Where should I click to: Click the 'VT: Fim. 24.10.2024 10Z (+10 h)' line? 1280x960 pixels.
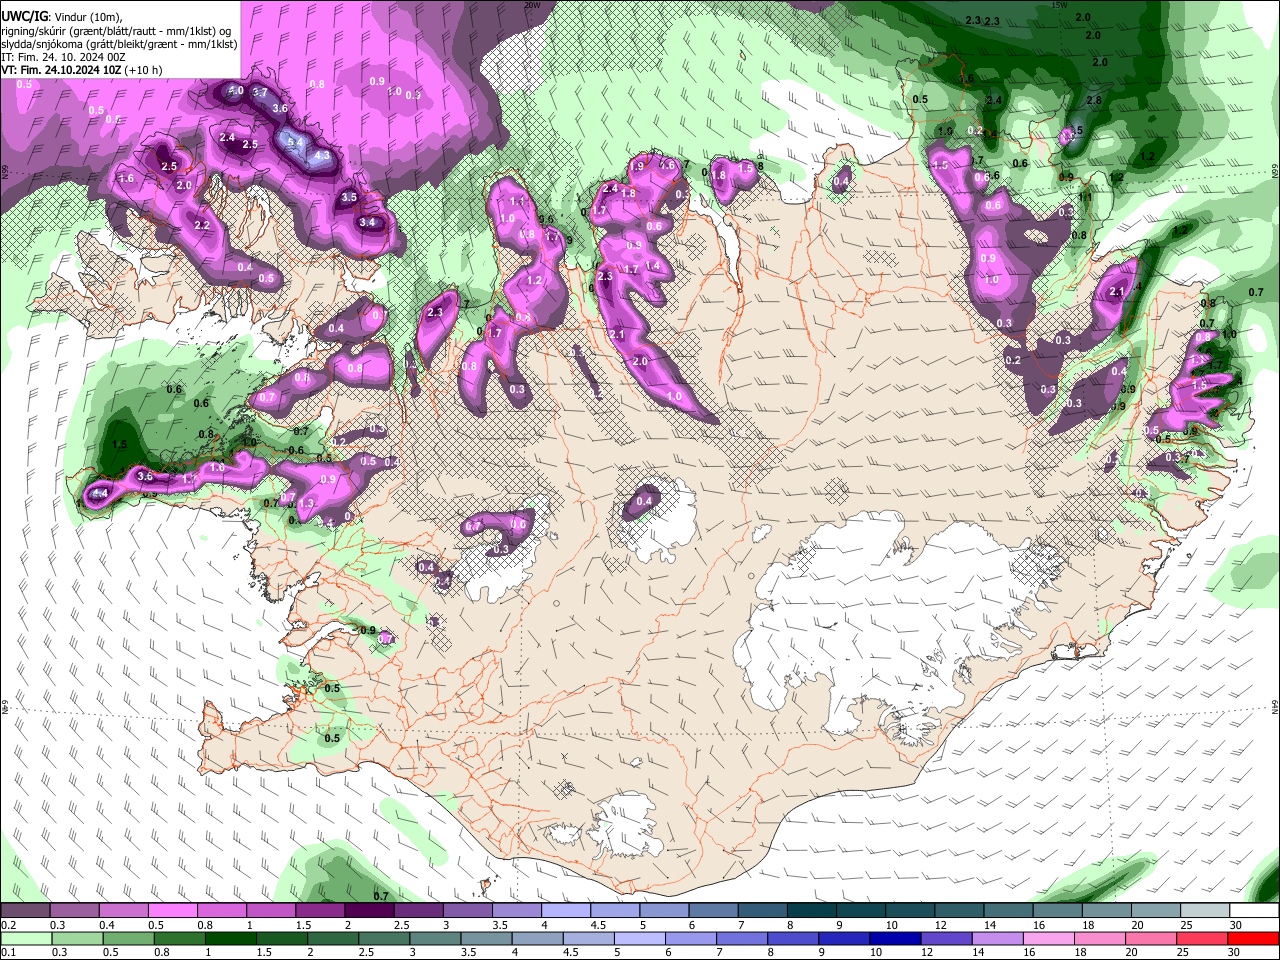click(82, 70)
